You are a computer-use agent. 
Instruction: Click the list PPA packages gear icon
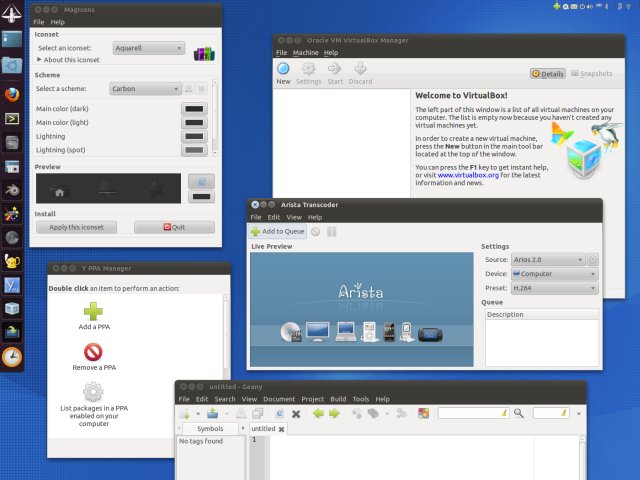tap(93, 392)
